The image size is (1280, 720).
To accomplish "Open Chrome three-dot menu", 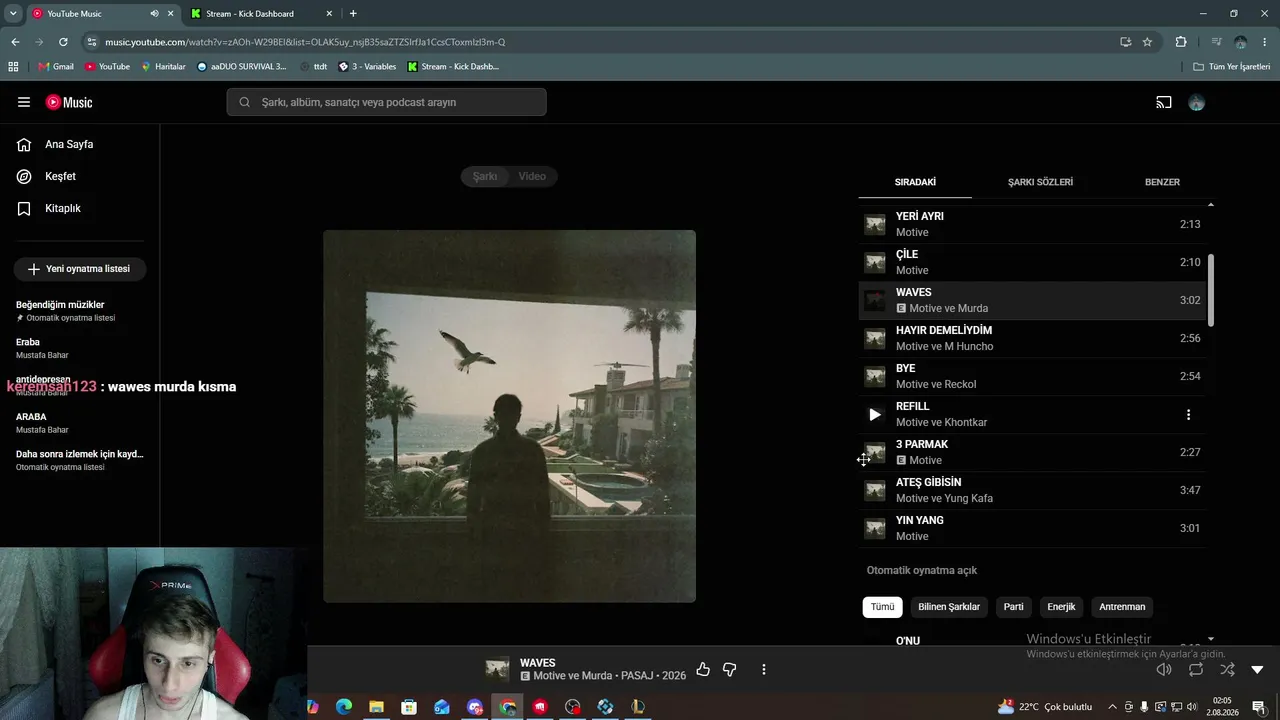I will (x=1265, y=42).
